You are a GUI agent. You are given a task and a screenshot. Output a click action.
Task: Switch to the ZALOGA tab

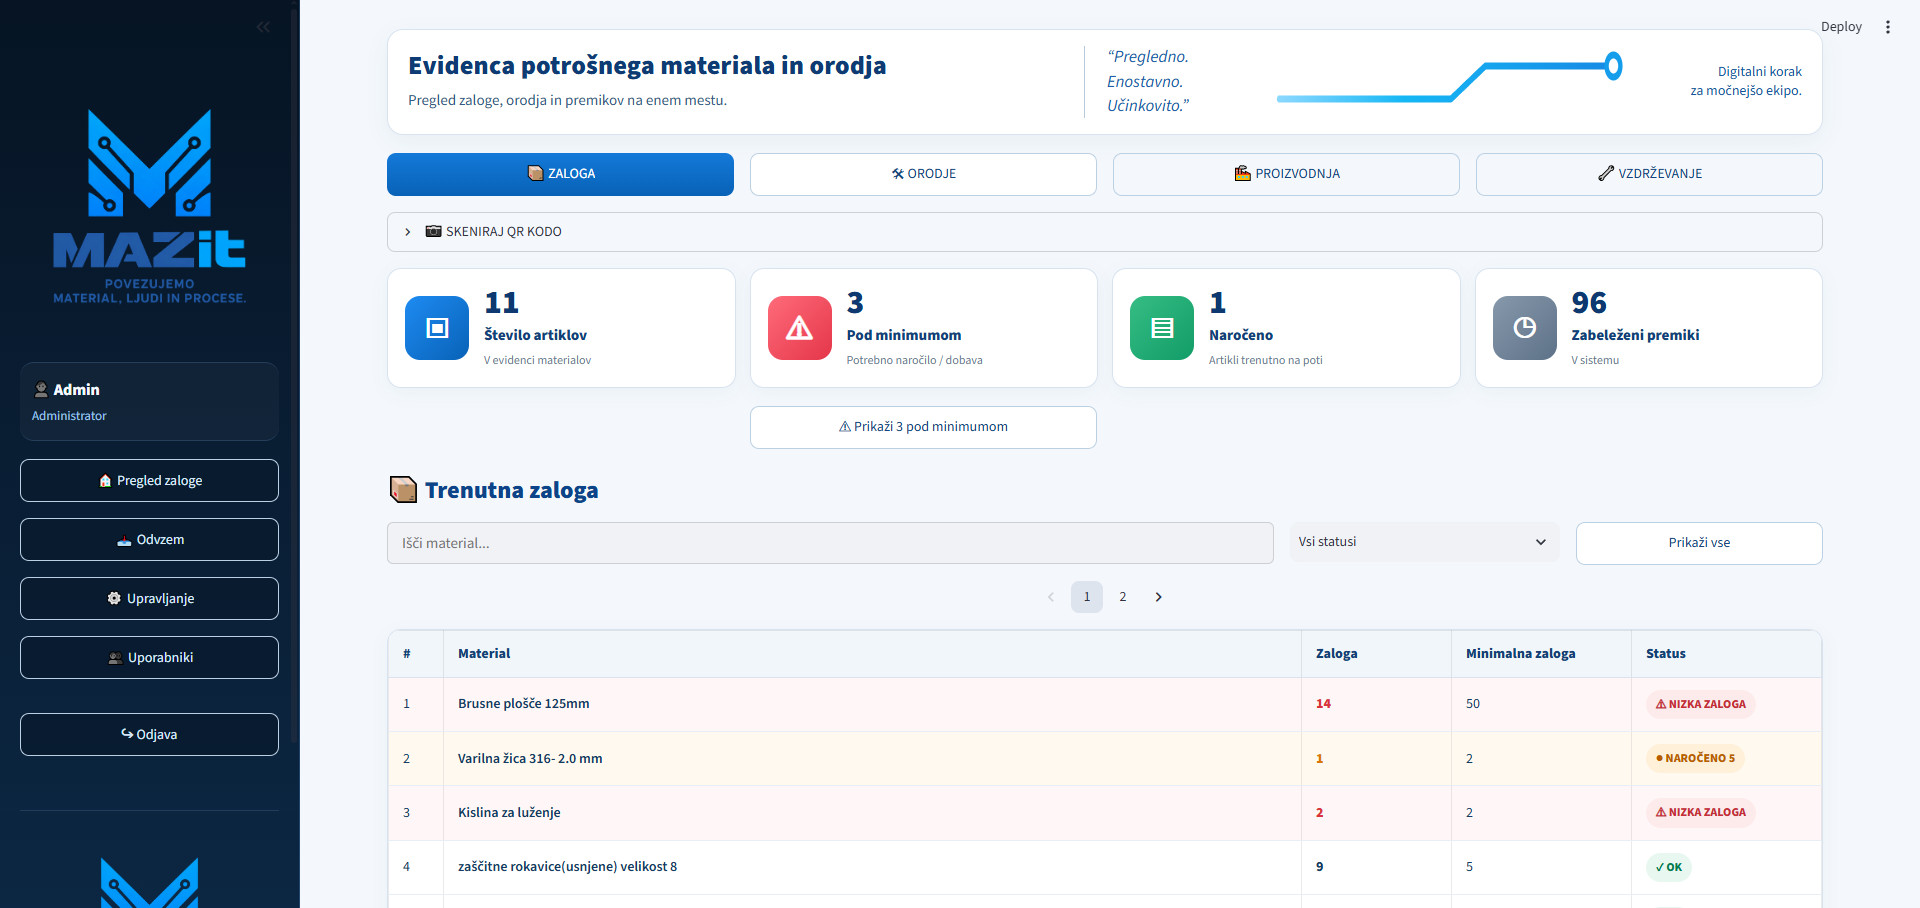tap(560, 174)
